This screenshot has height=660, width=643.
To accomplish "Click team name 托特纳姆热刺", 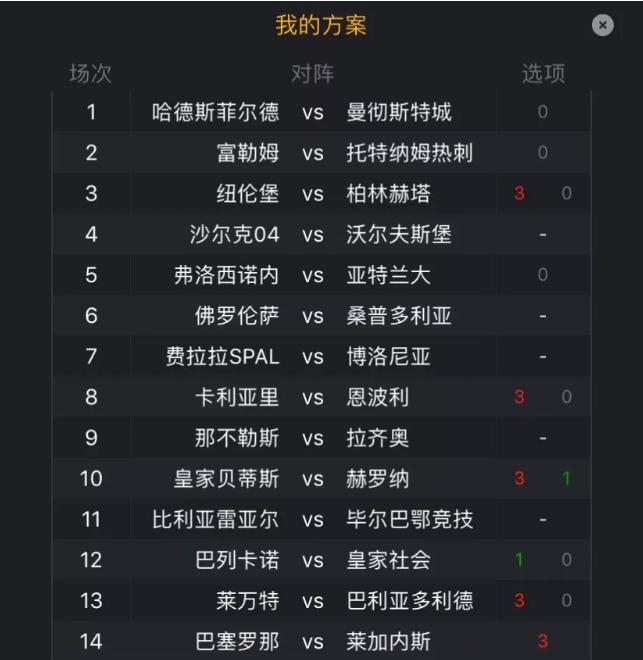I will [x=409, y=152].
